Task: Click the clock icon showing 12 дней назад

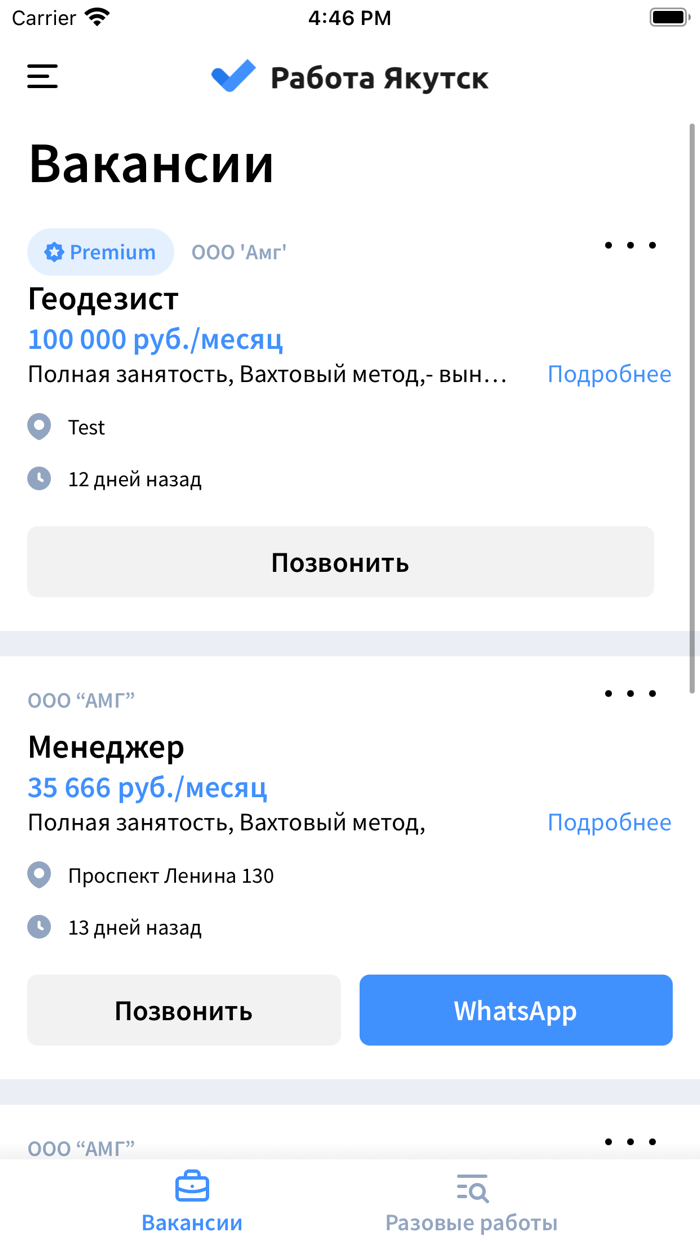Action: tap(38, 478)
